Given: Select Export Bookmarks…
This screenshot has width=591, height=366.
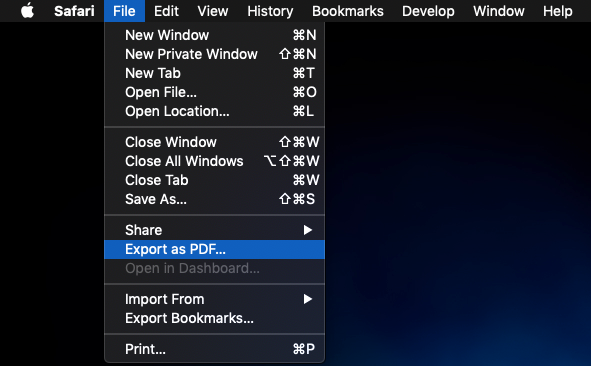Looking at the screenshot, I should pos(214,318).
